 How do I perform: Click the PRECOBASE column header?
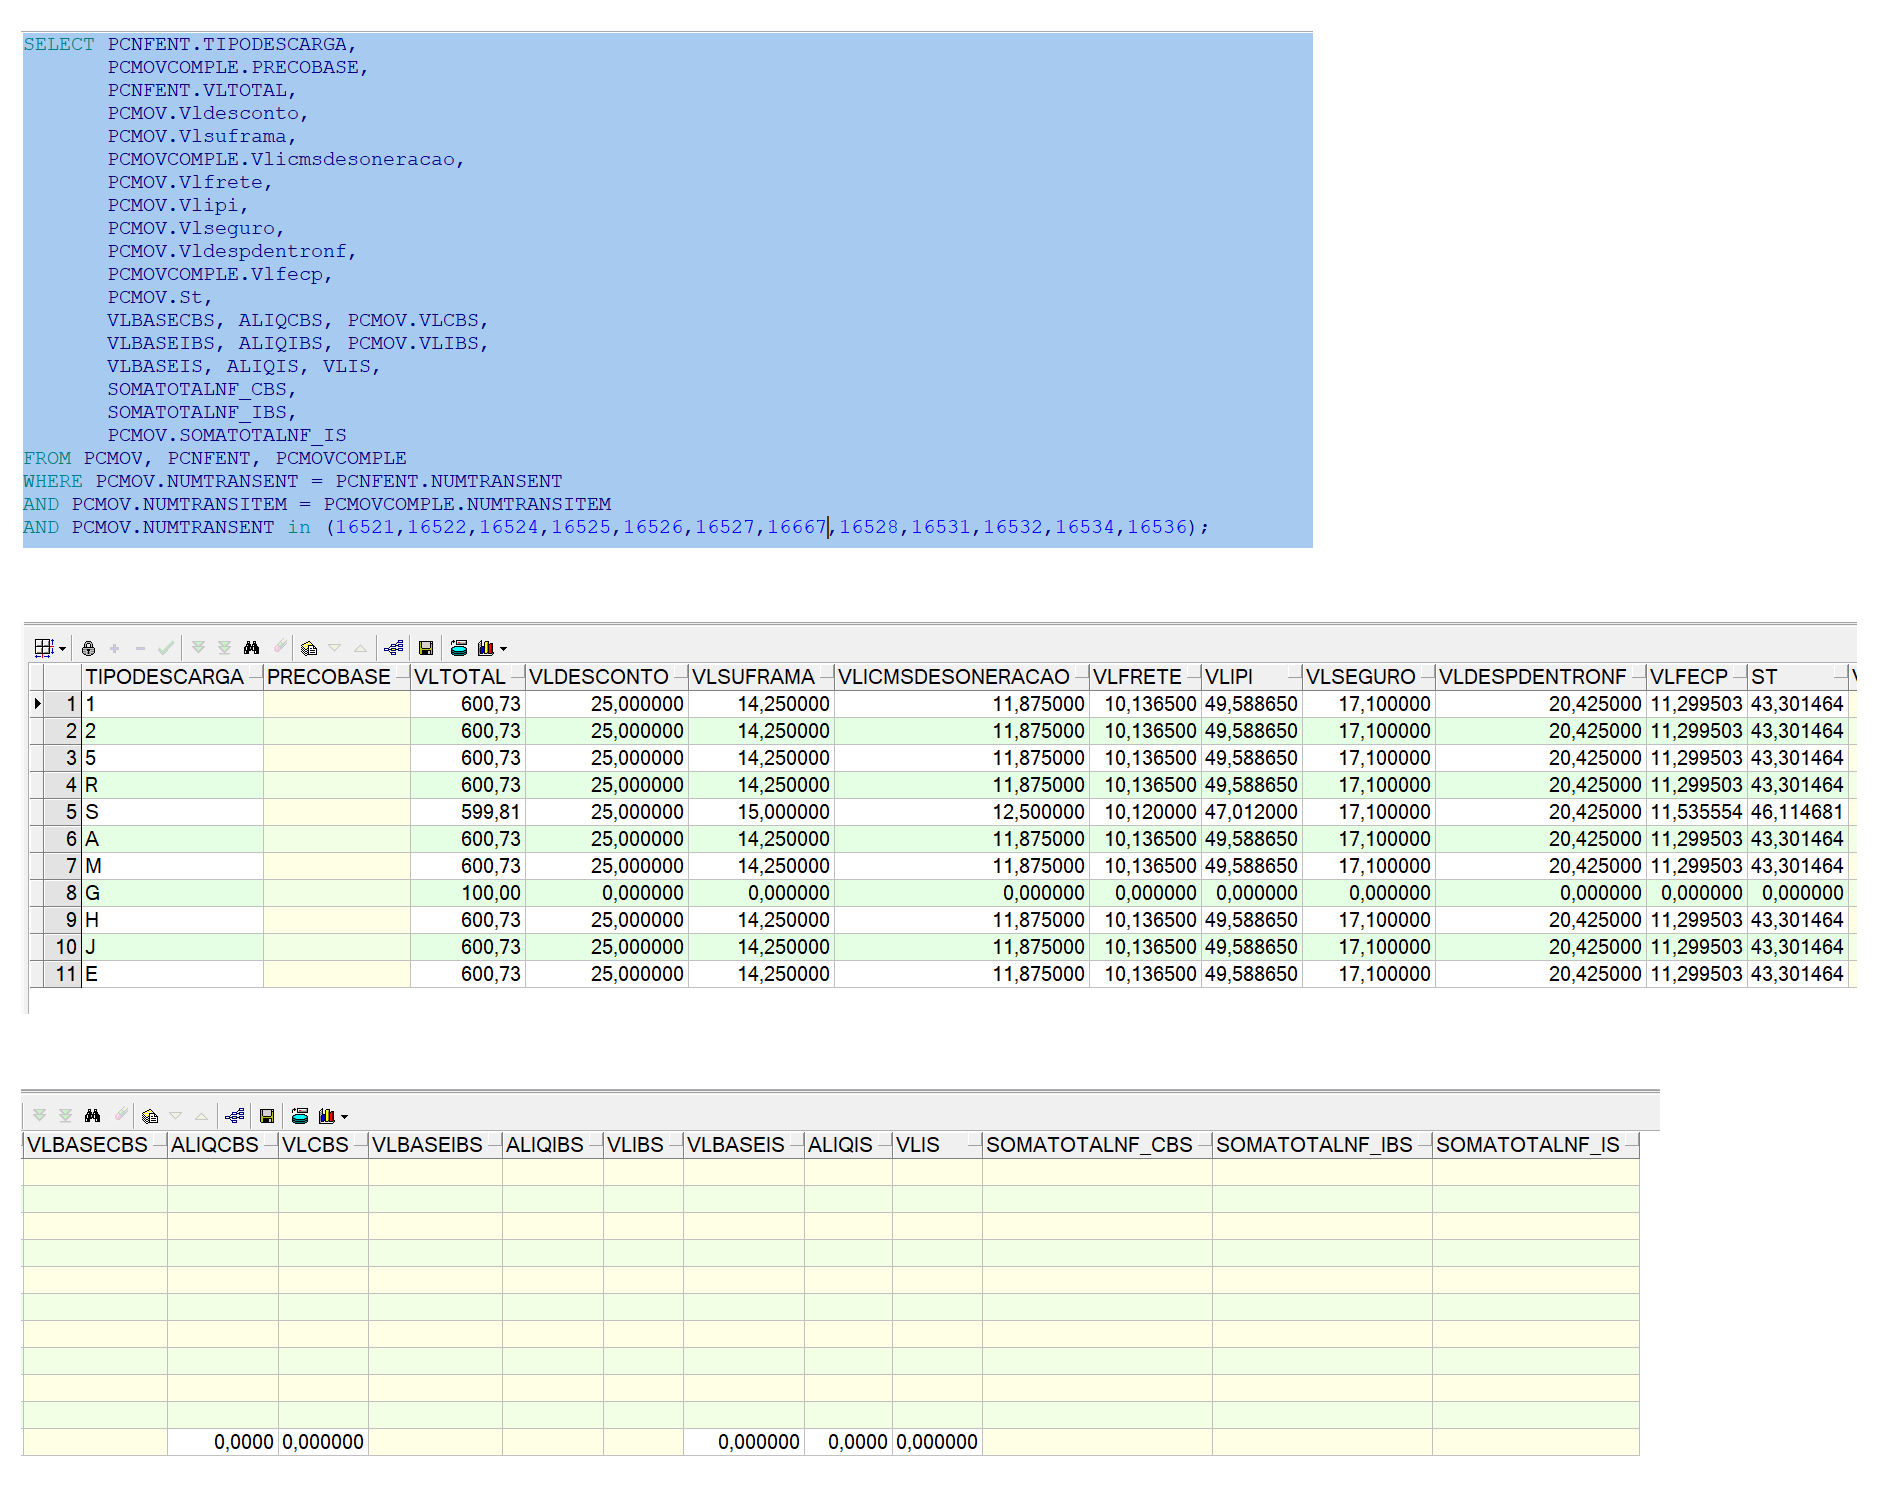[x=337, y=677]
